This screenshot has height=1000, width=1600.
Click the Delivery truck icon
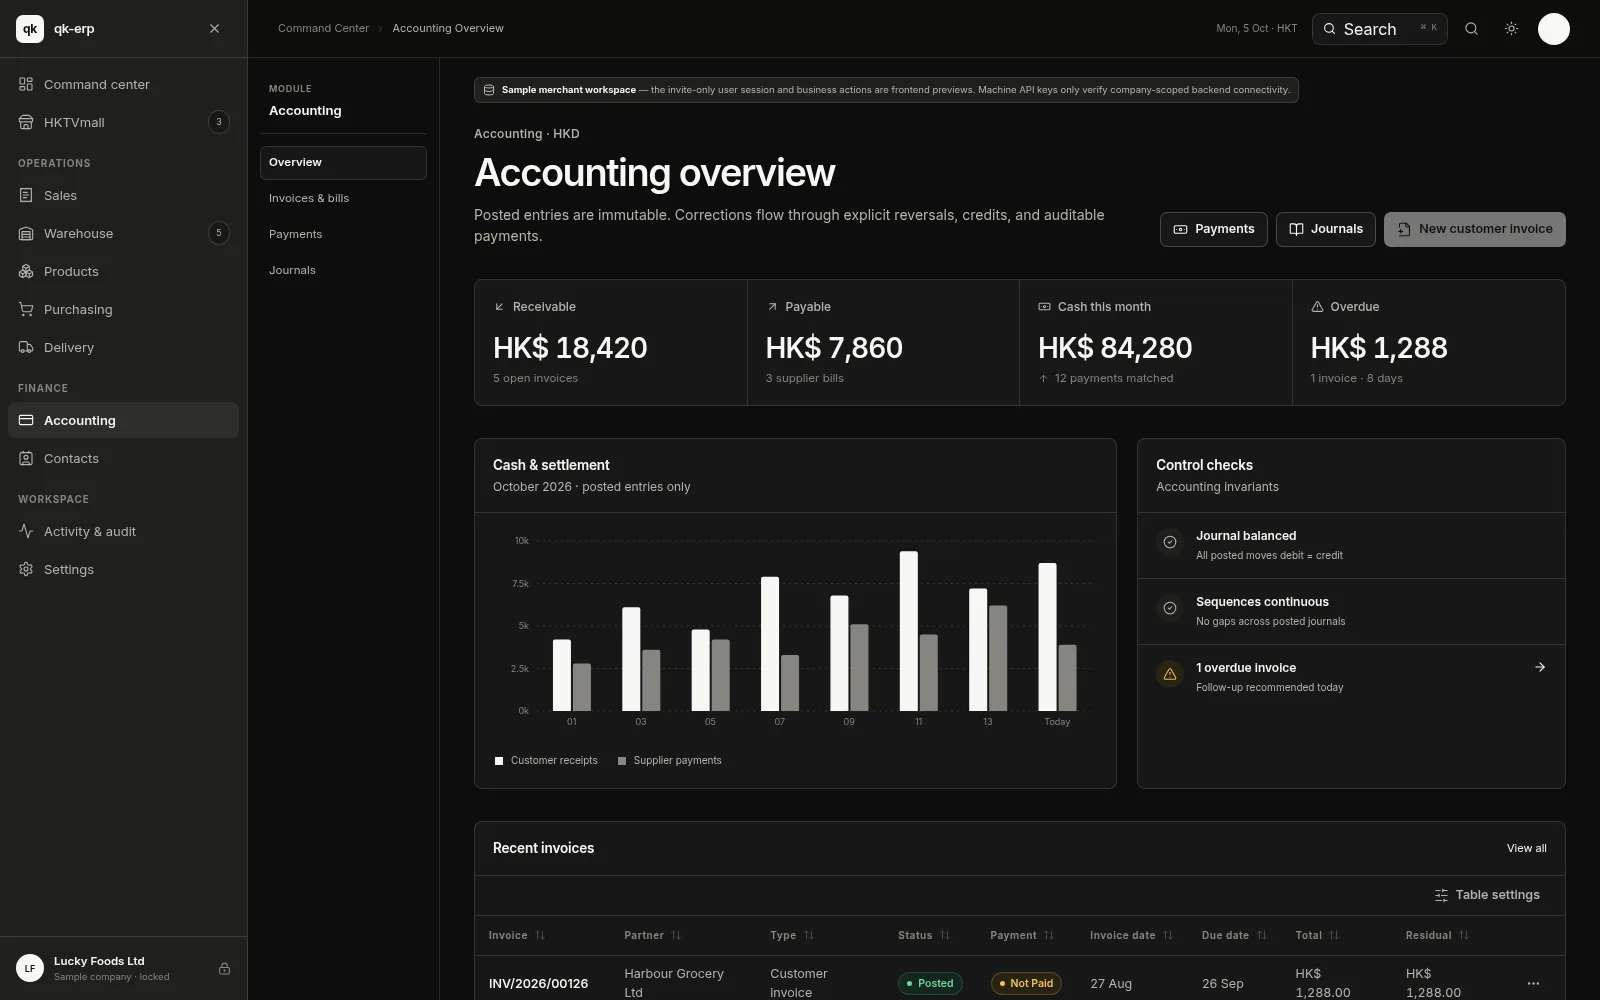tap(26, 347)
